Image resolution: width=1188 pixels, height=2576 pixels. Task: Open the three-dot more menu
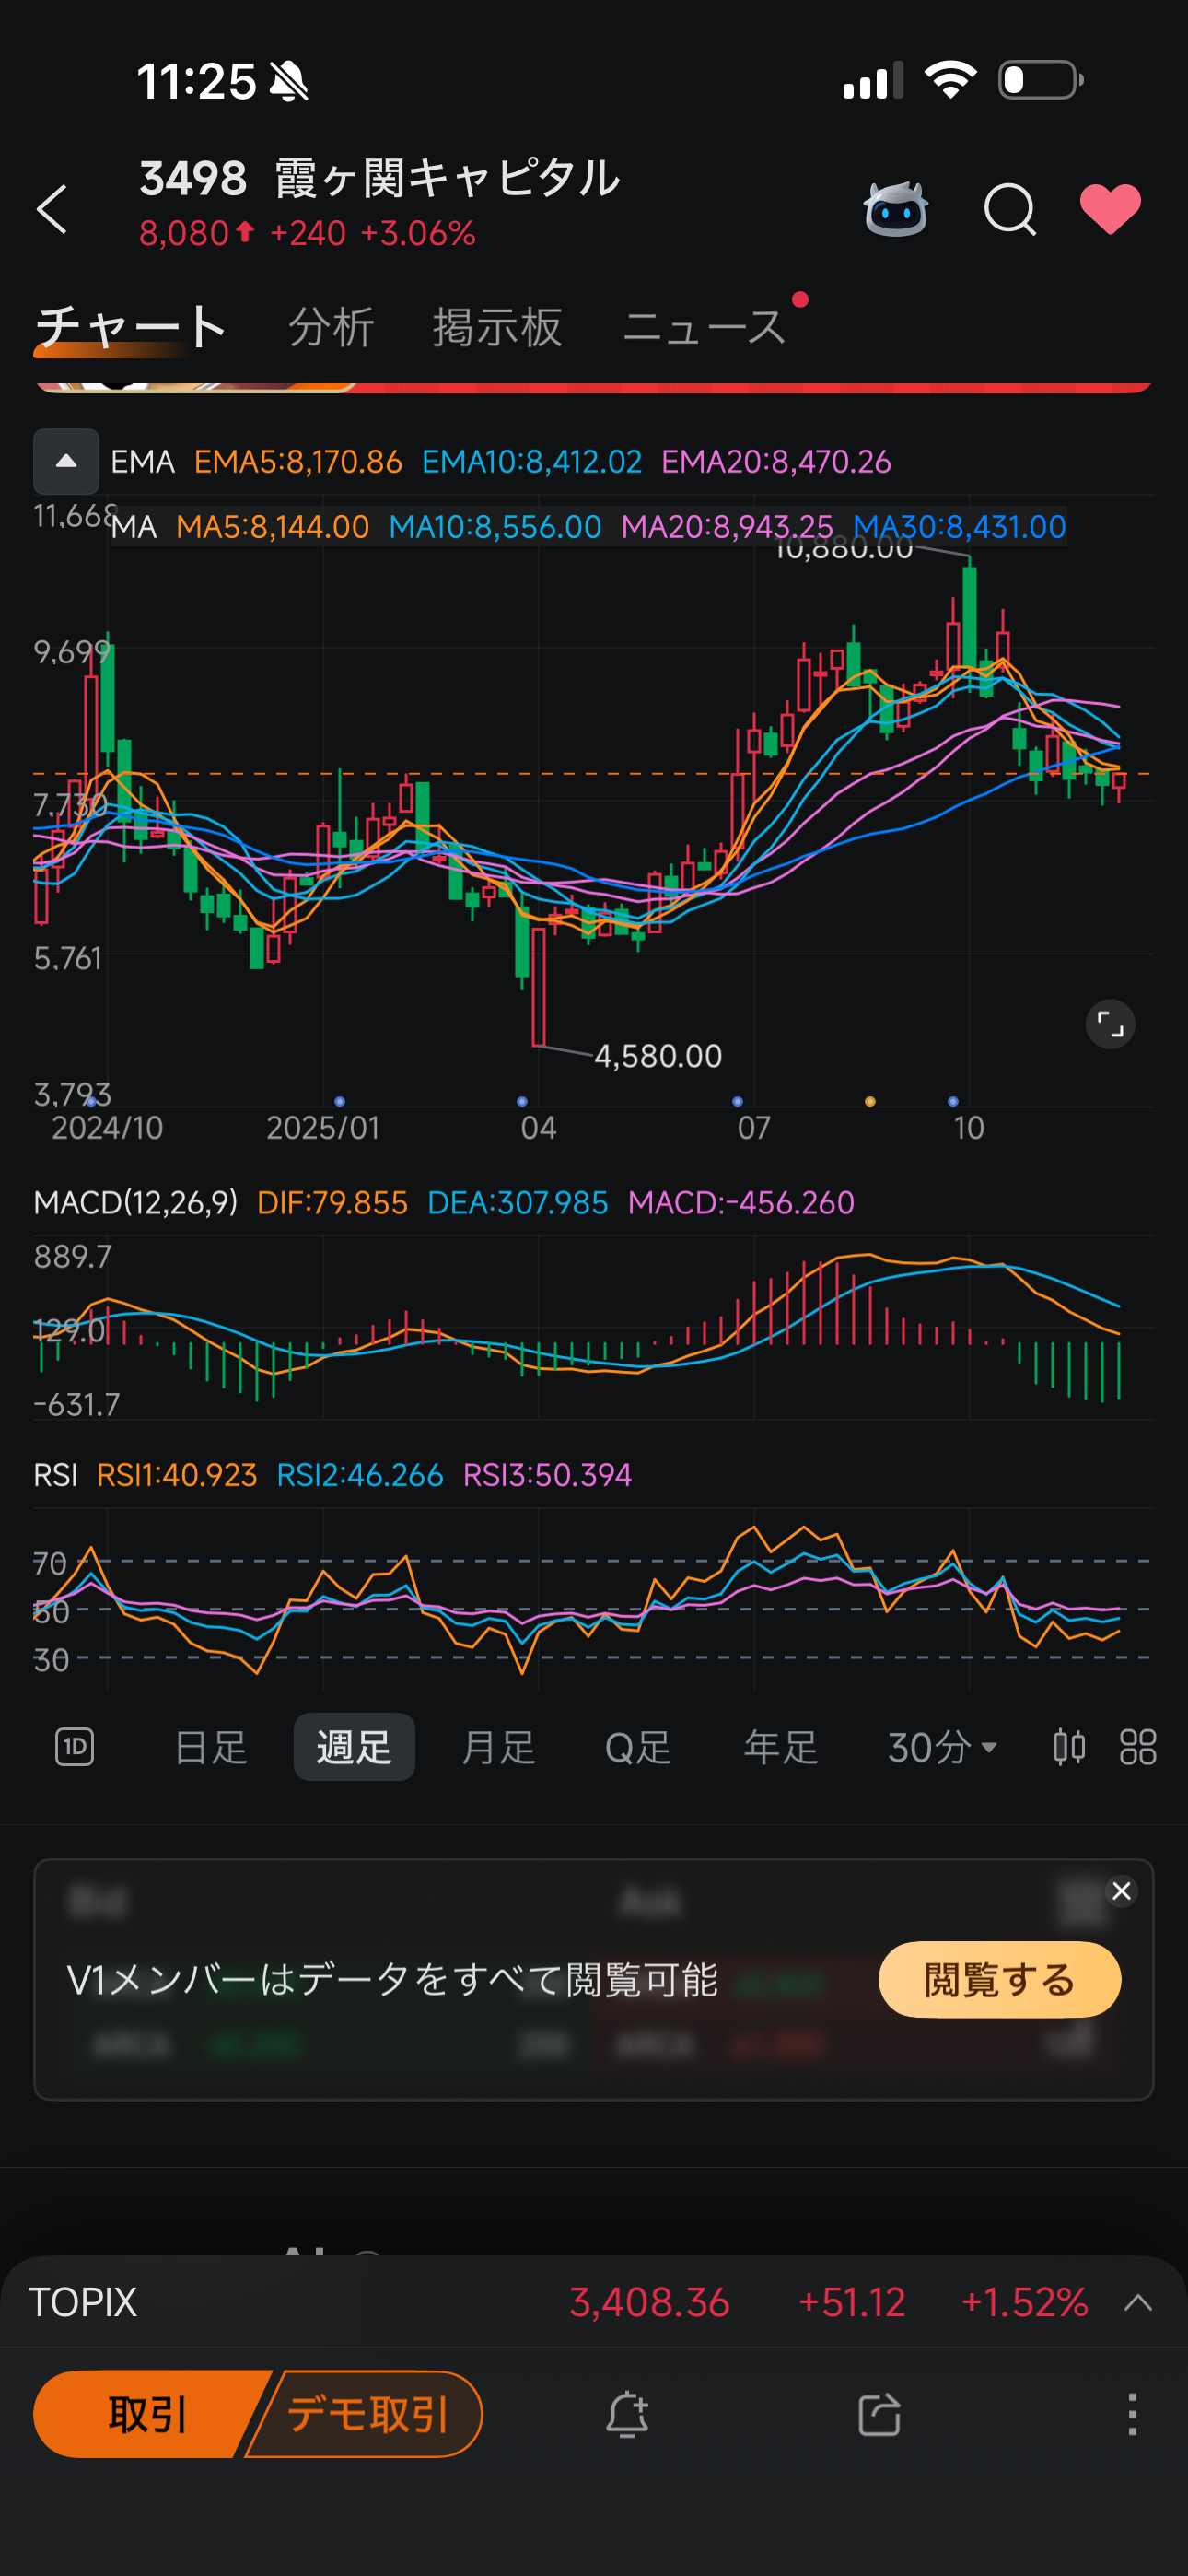pyautogui.click(x=1132, y=2414)
